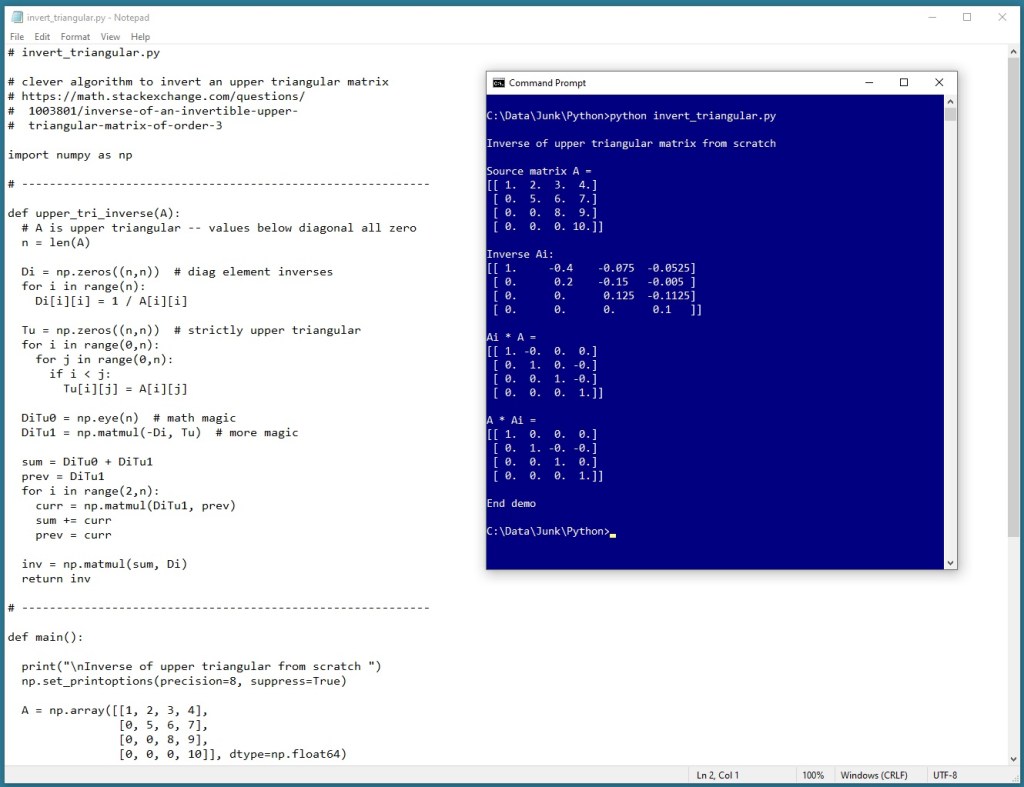Open the Help menu in Notepad
This screenshot has height=787, width=1024.
[x=140, y=36]
